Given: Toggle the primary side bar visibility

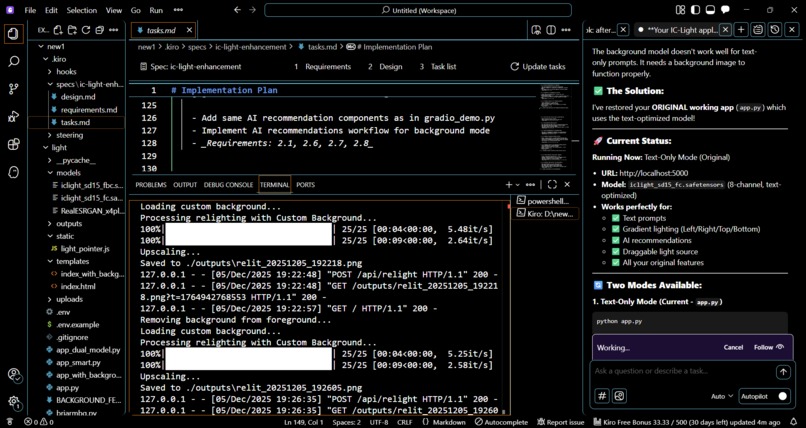Looking at the screenshot, I should point(695,10).
